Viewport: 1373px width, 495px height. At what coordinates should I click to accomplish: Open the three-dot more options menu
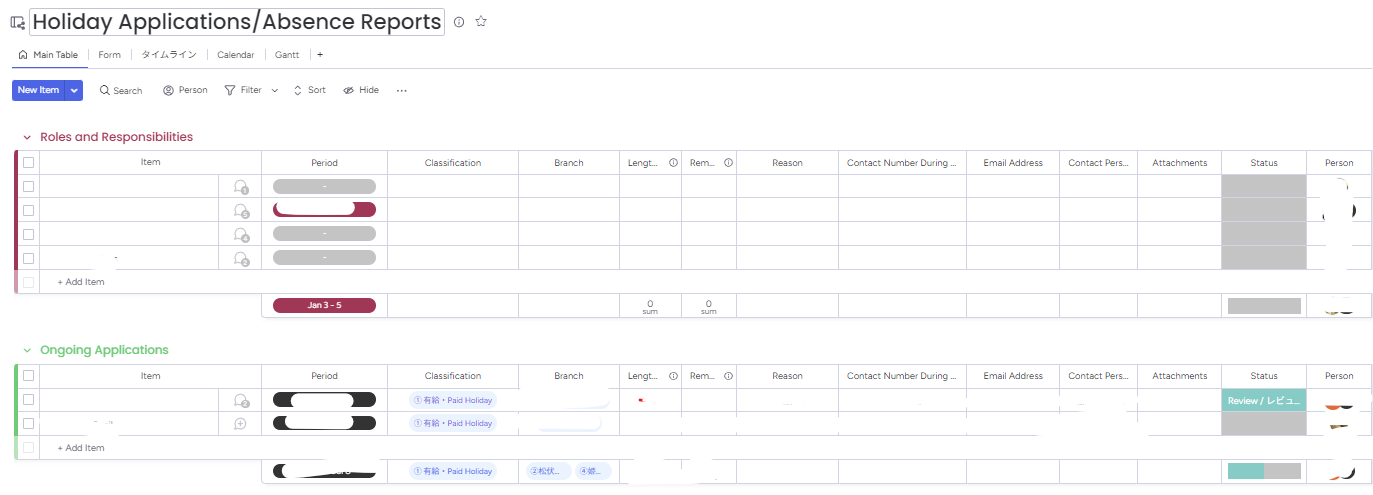tap(402, 90)
